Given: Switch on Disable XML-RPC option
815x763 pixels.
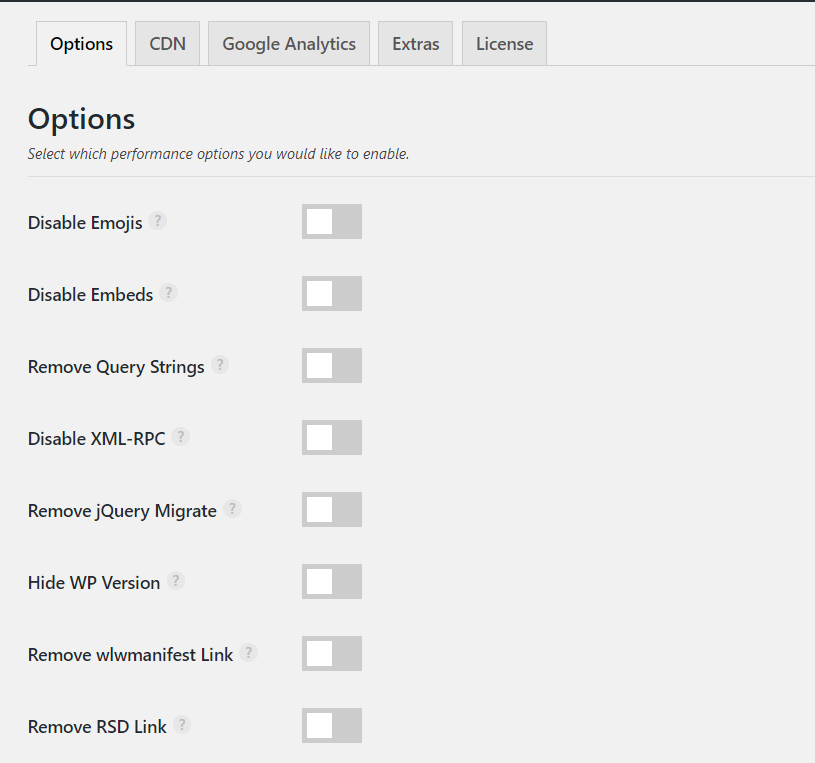Looking at the screenshot, I should (x=332, y=438).
